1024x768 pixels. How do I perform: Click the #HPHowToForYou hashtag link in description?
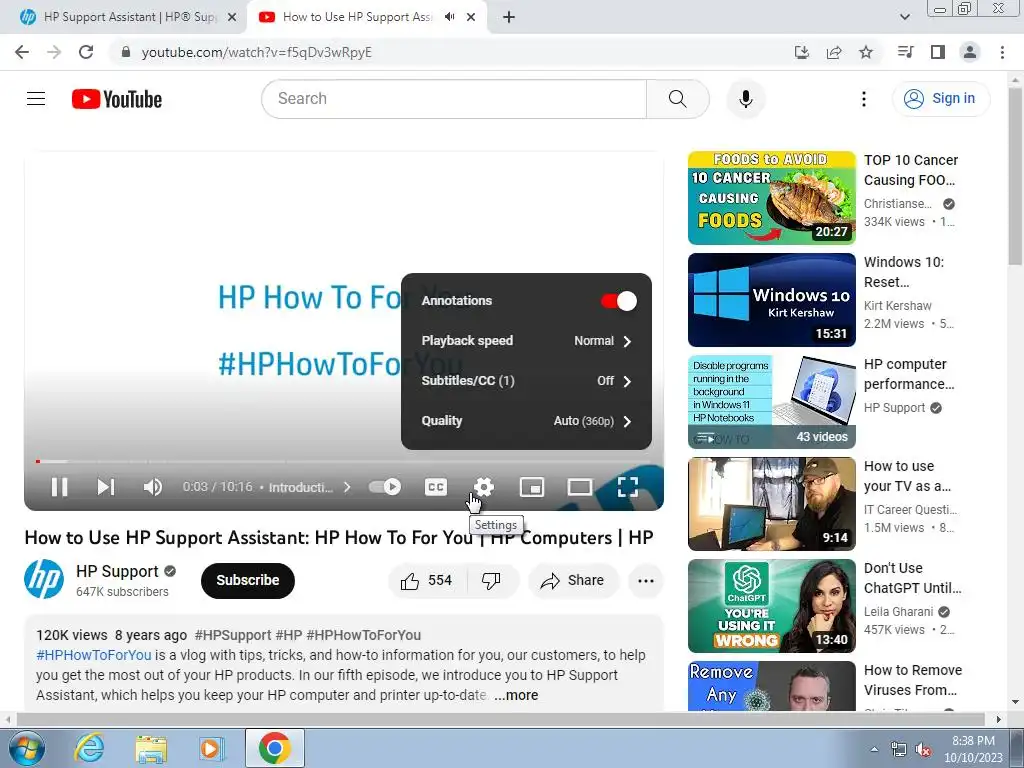93,655
